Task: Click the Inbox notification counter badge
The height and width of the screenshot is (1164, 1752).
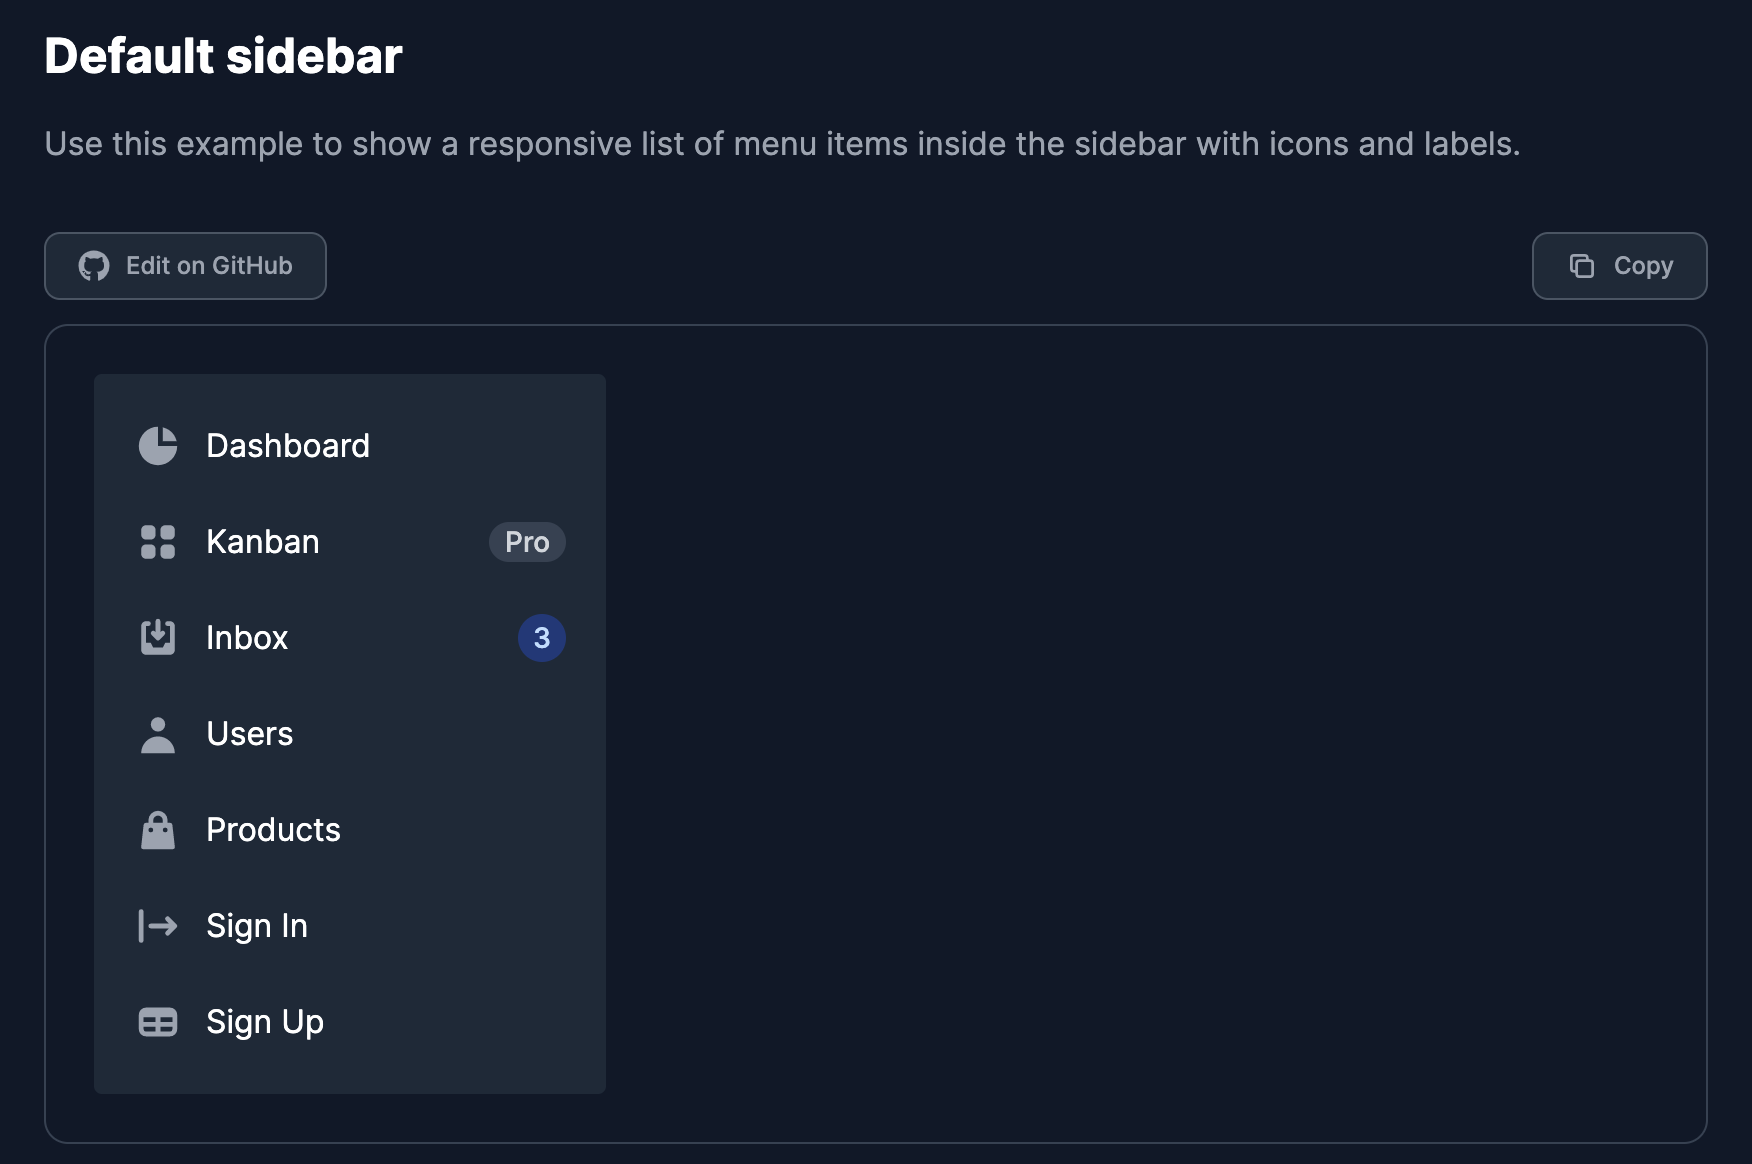Action: [x=542, y=637]
